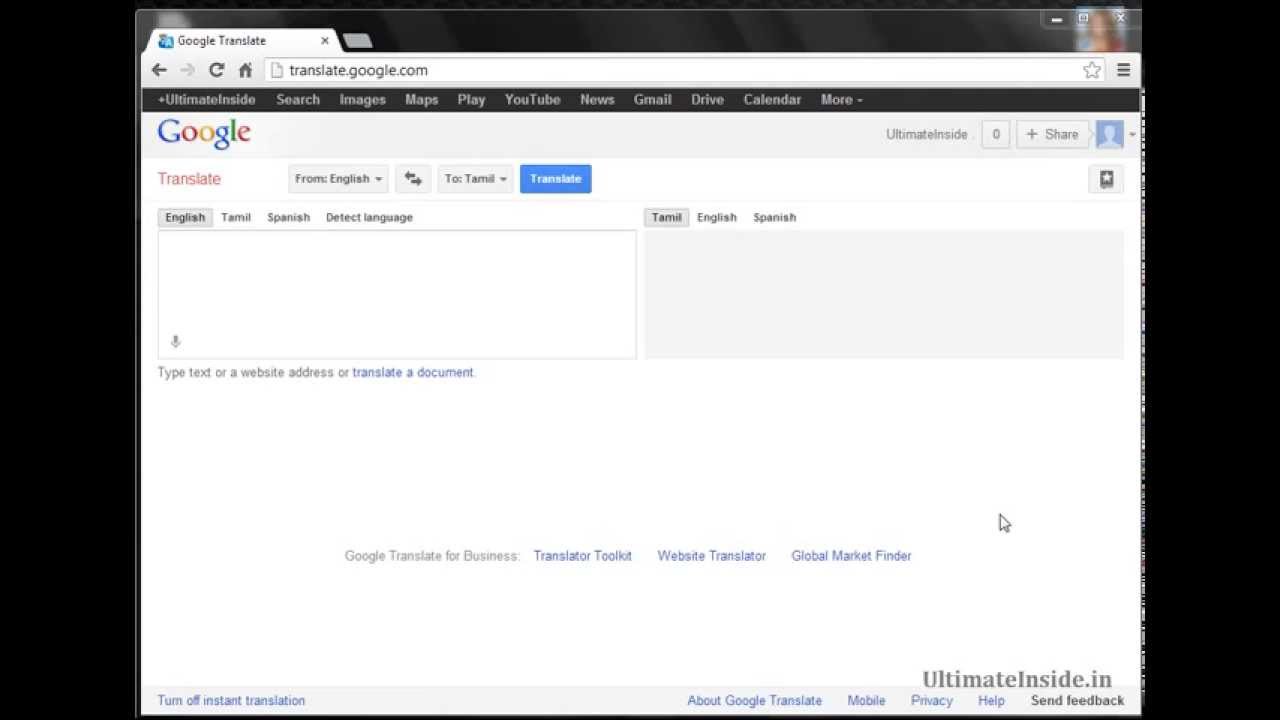The height and width of the screenshot is (720, 1280).
Task: Click the UltimateInside account name
Action: [x=926, y=134]
